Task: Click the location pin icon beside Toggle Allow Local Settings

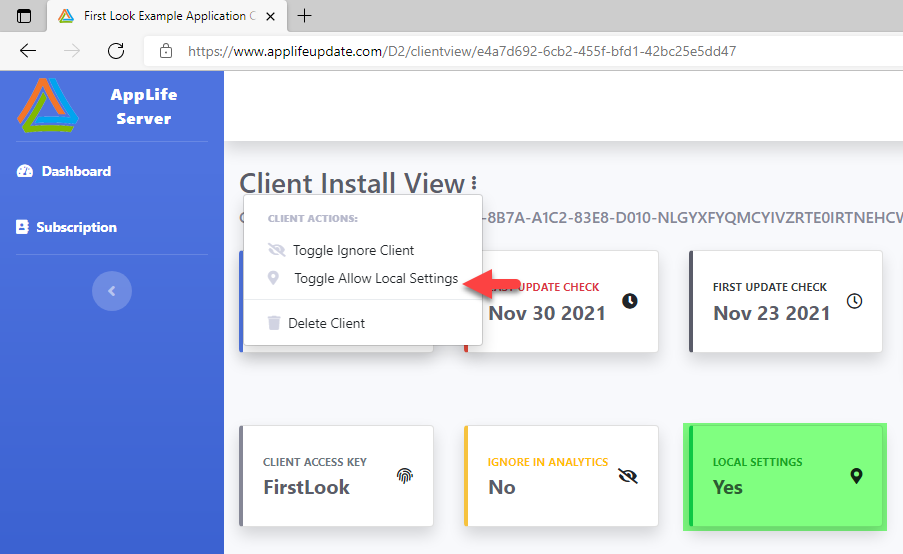Action: 274,278
